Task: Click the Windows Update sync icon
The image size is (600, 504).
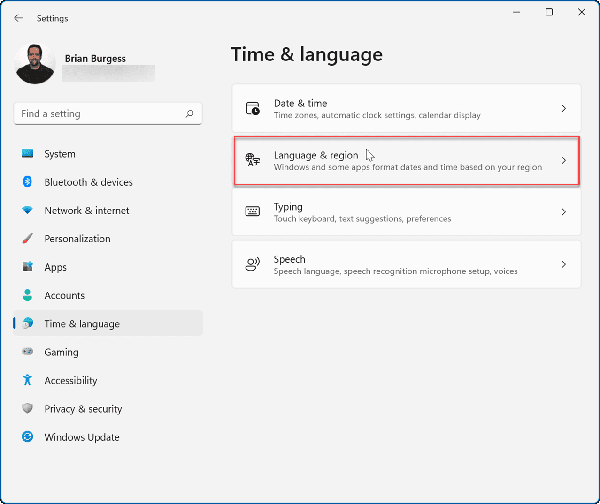Action: point(28,437)
